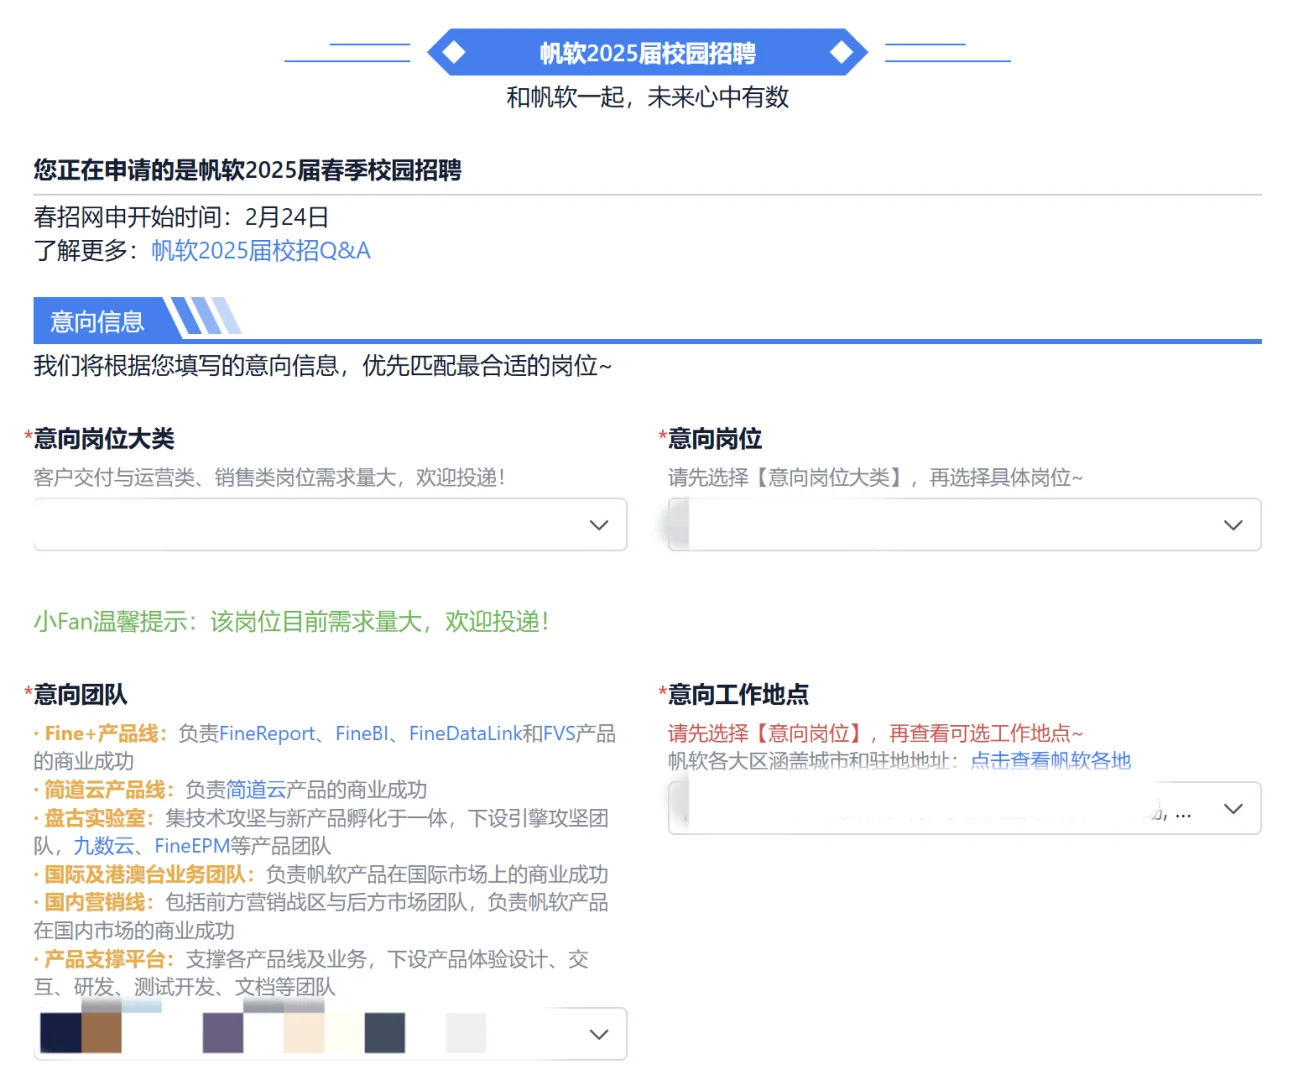Follow the FineEPM product link

[192, 846]
